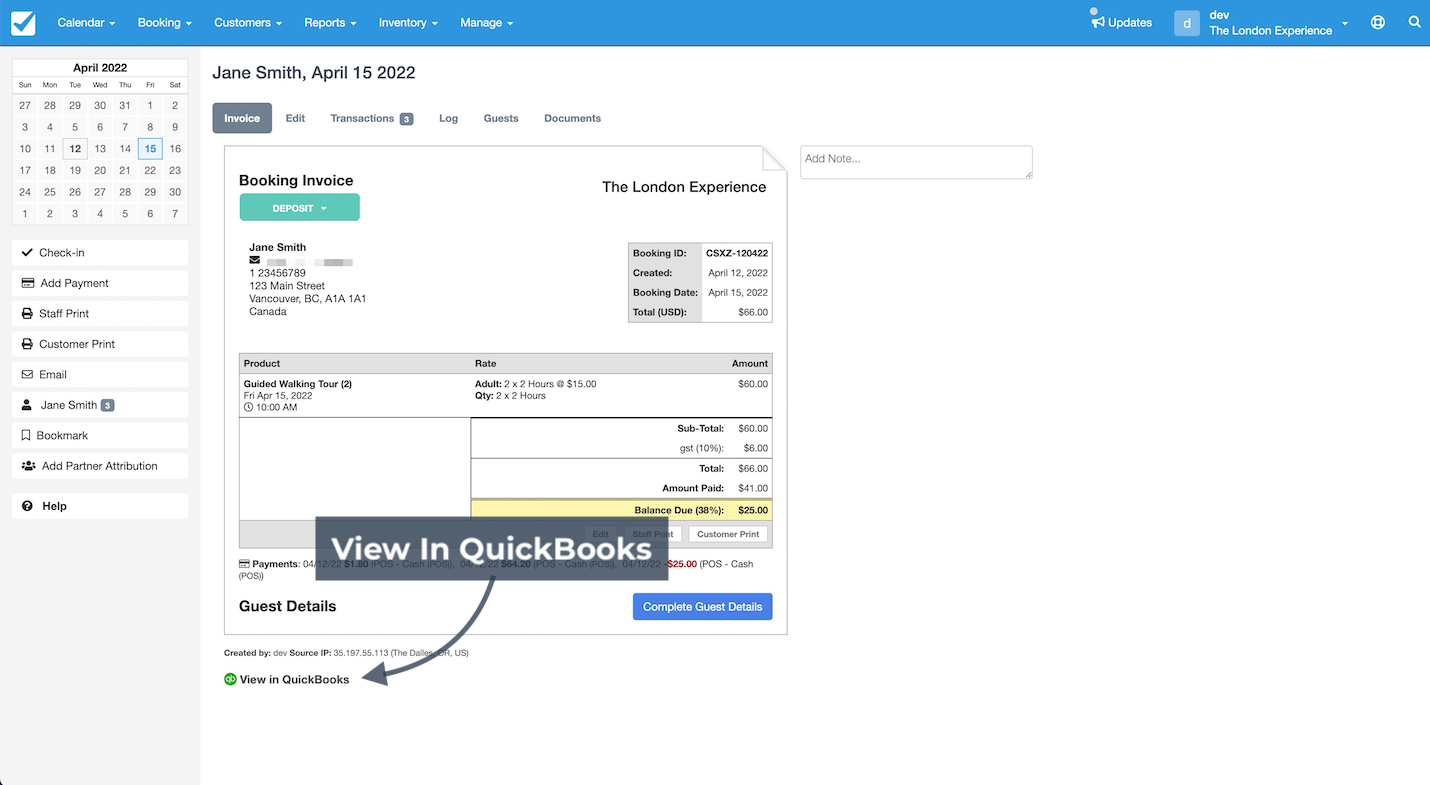Viewport: 1430px width, 785px height.
Task: Open Inventory dropdown menu
Action: [408, 22]
